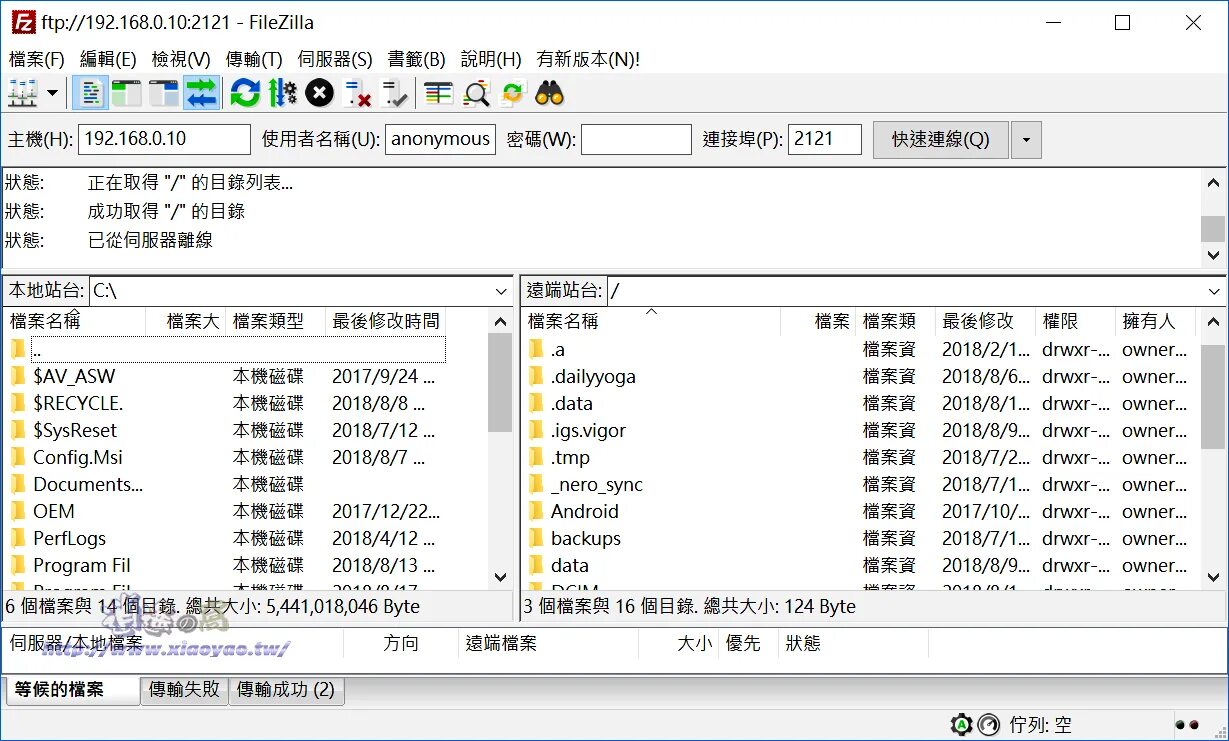Click the transfer type Auto status icon
Screen dimensions: 1229x741
coord(961,725)
